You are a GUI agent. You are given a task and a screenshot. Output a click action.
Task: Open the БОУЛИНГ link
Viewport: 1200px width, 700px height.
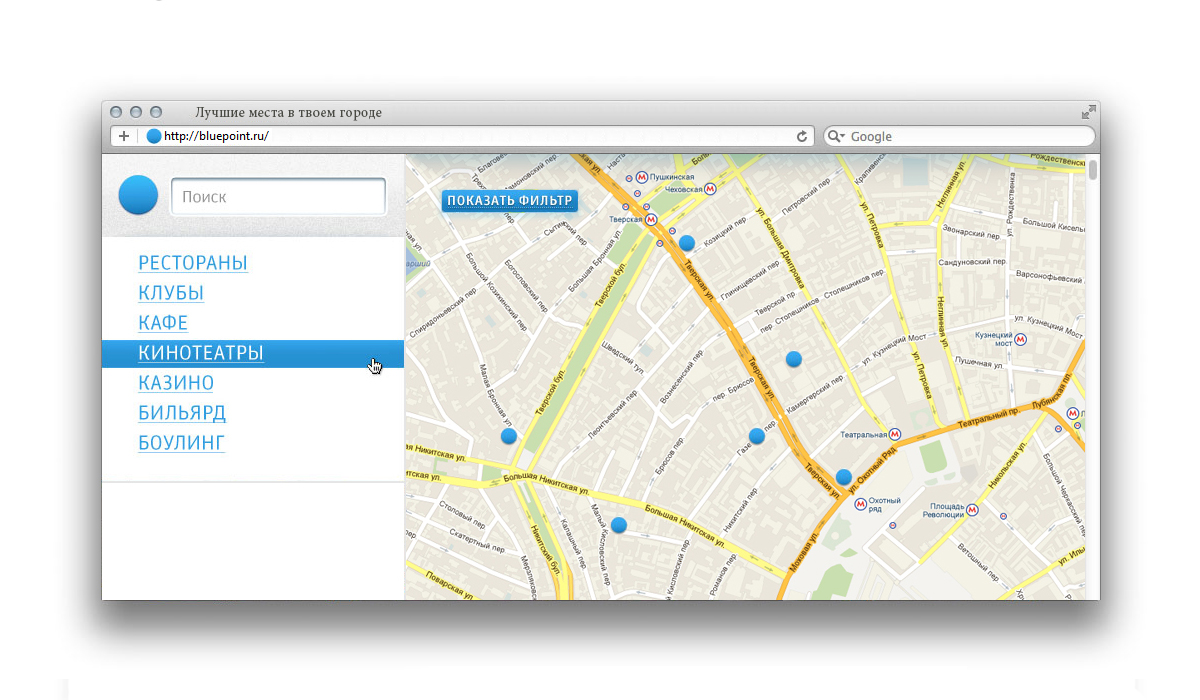click(181, 443)
